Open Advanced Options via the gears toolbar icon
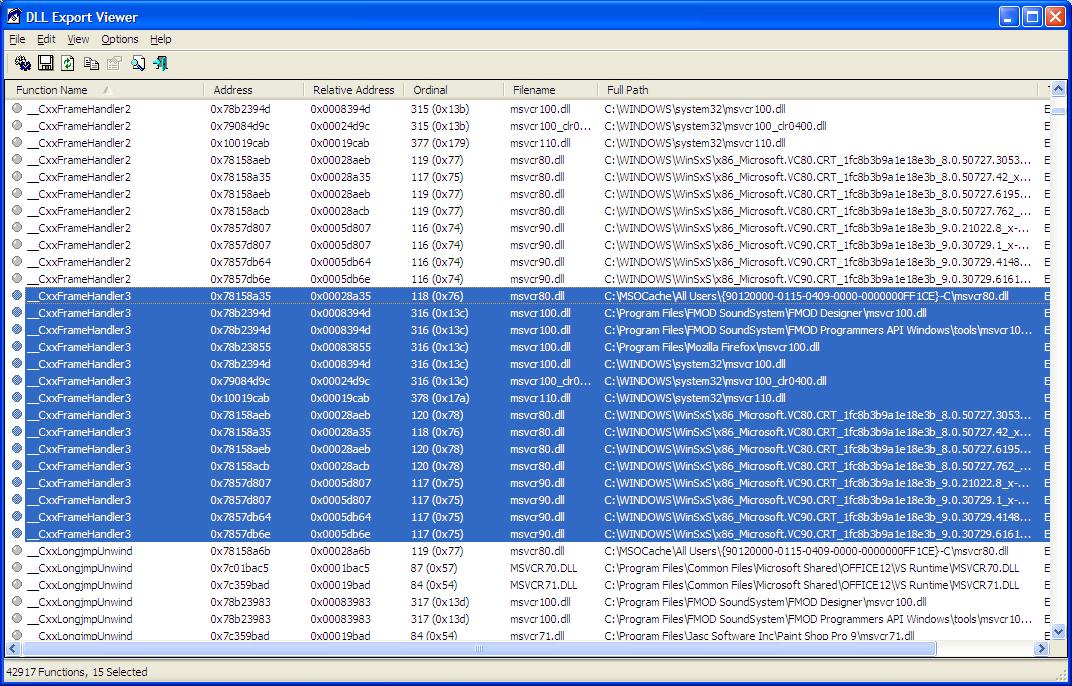This screenshot has width=1072, height=686. (x=23, y=63)
